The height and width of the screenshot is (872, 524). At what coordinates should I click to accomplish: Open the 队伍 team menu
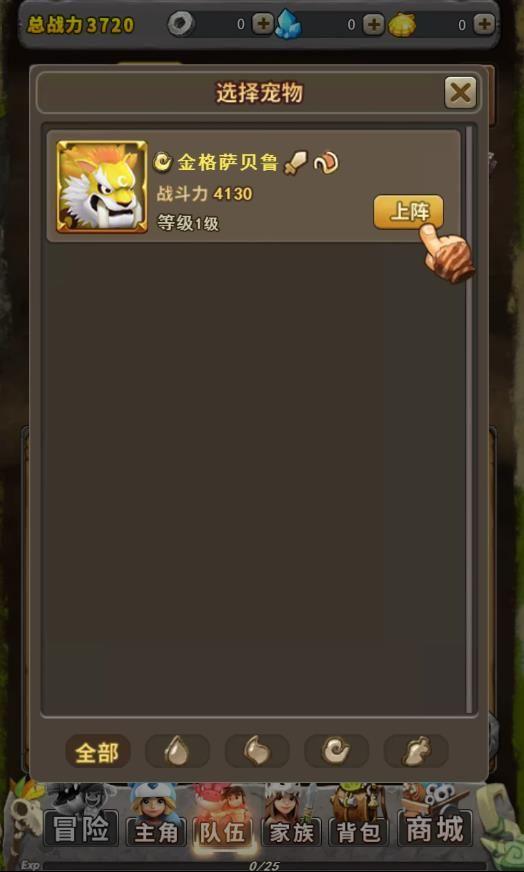223,833
